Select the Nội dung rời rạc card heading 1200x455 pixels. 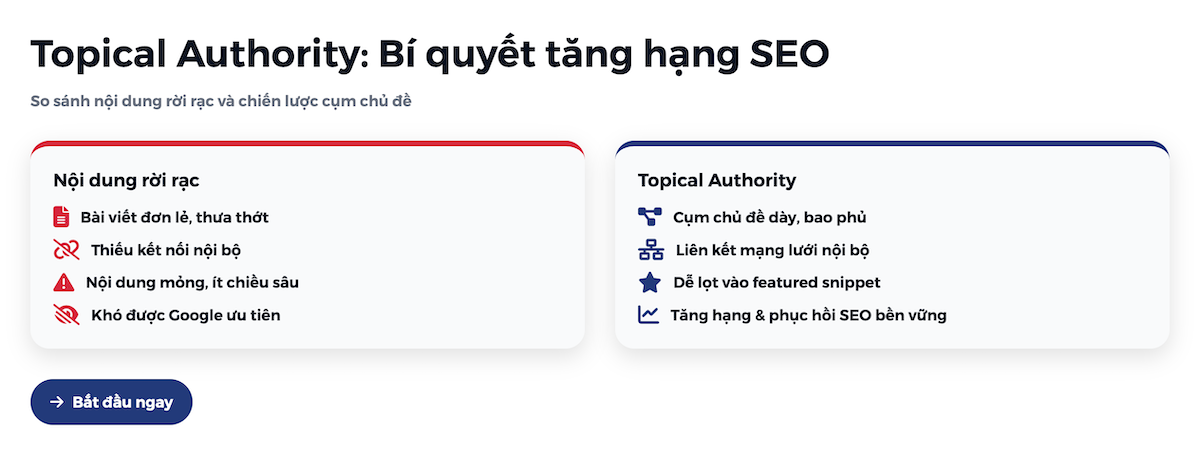coord(126,181)
